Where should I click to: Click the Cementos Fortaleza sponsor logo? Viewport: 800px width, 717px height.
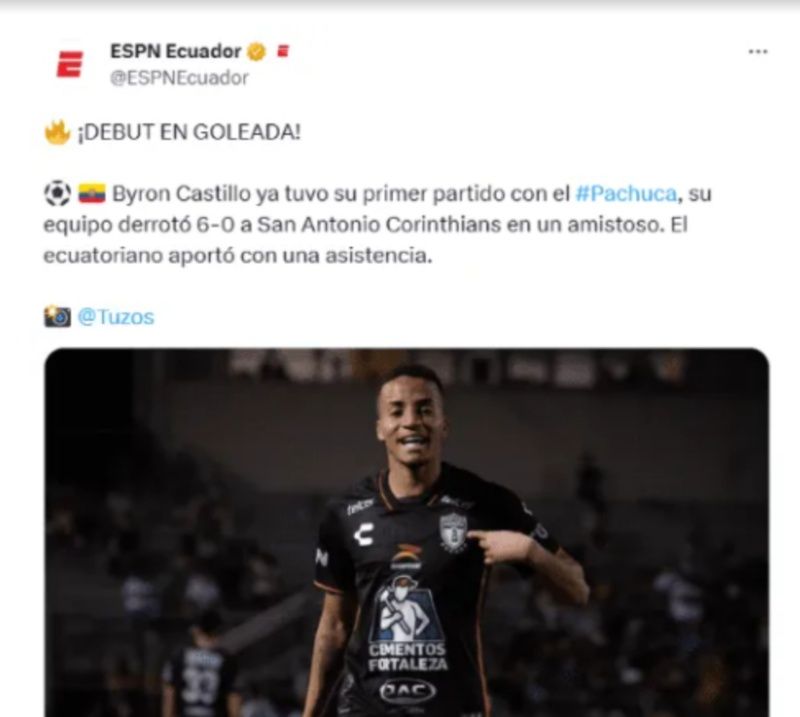(408, 623)
